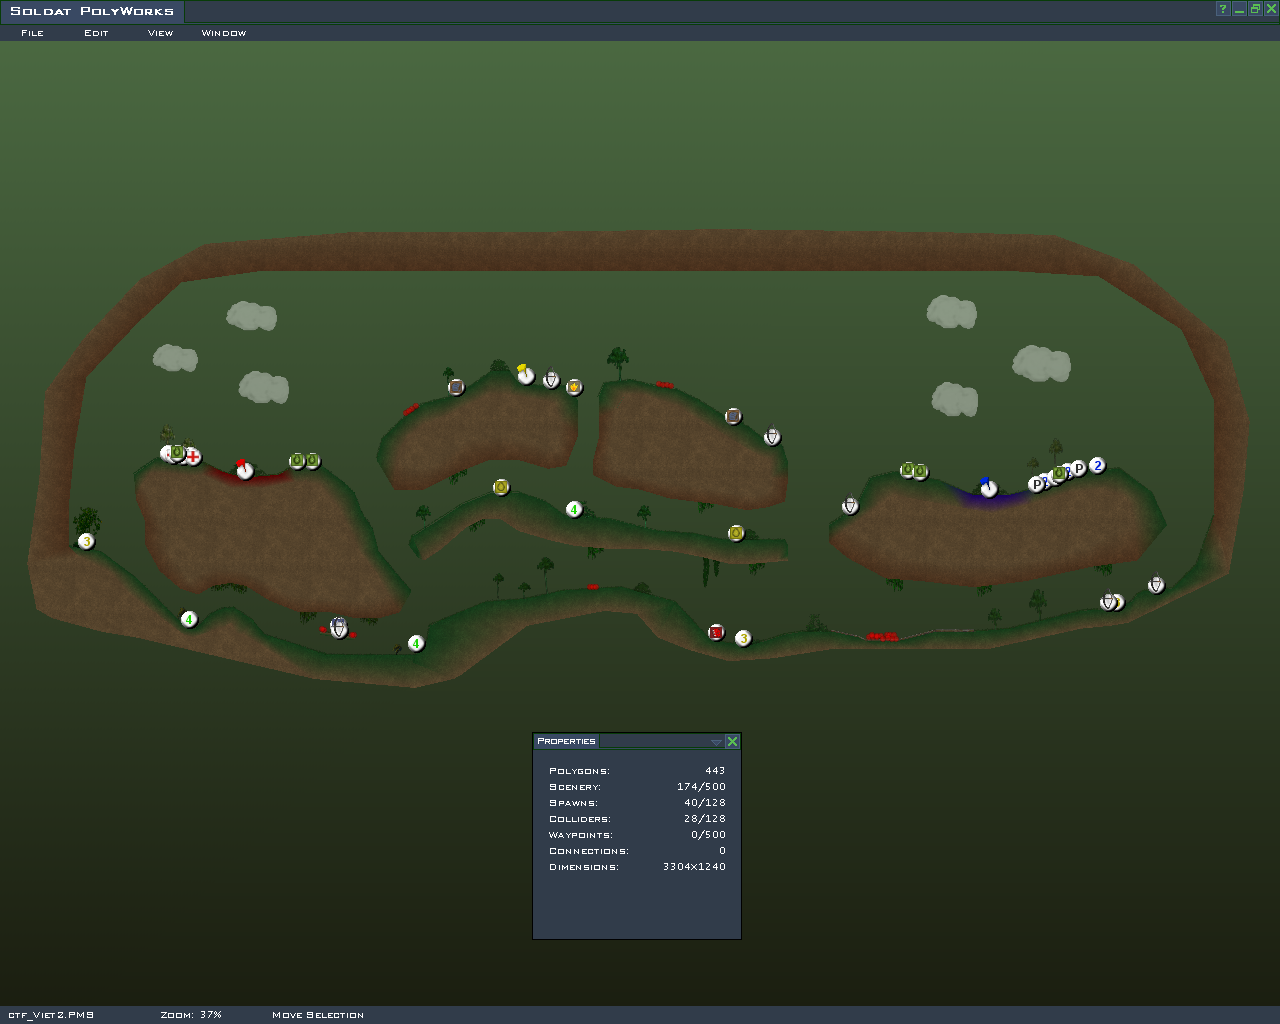
Task: Select the red flag spawn marker
Action: (x=244, y=470)
